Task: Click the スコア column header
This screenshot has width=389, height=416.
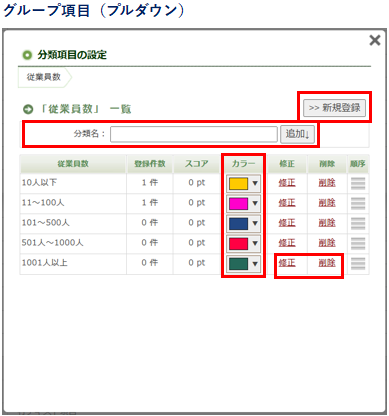Action: (197, 164)
